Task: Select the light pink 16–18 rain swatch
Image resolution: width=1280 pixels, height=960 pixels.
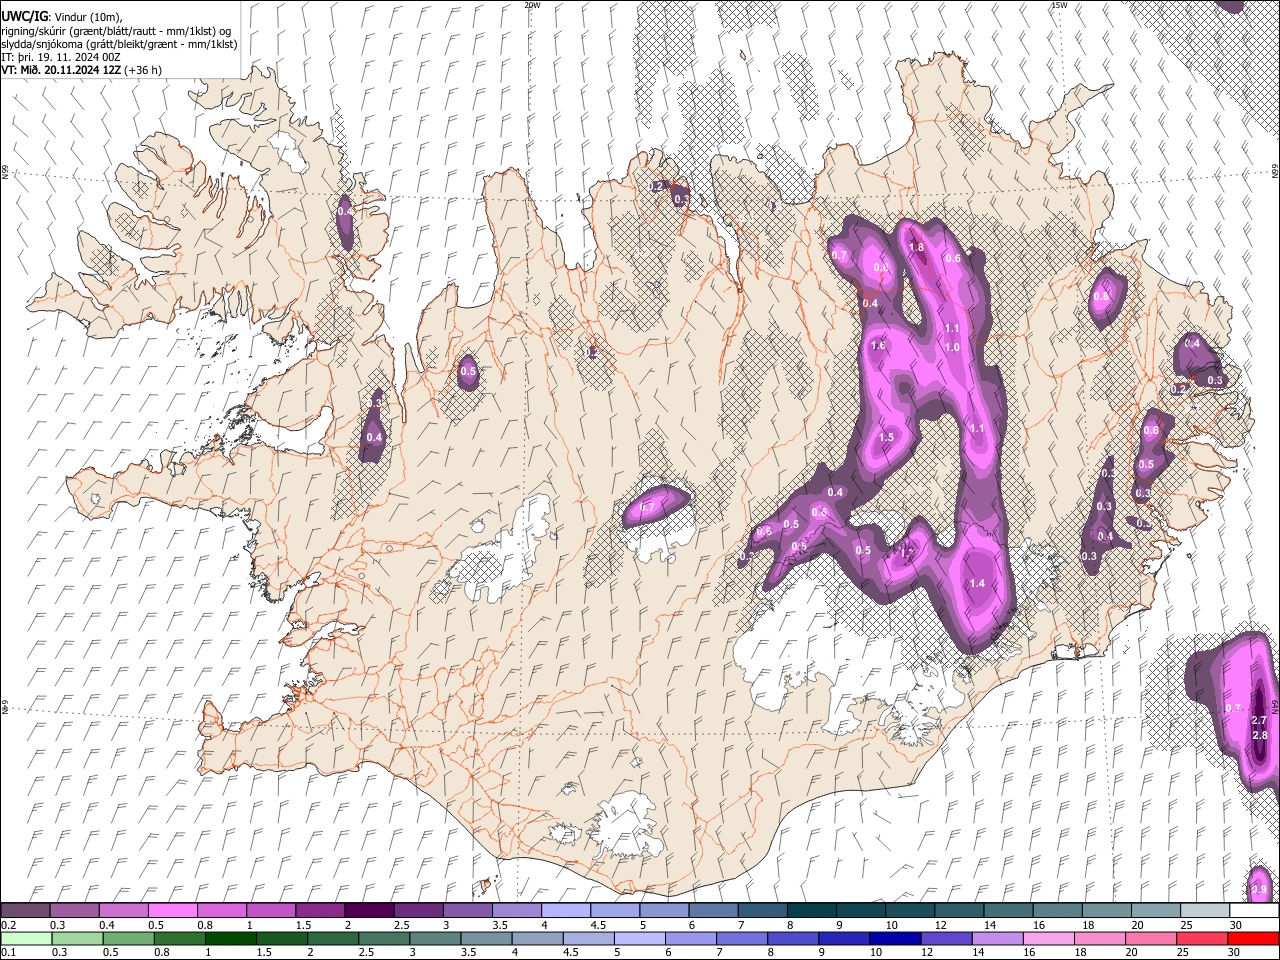Action: click(1050, 938)
